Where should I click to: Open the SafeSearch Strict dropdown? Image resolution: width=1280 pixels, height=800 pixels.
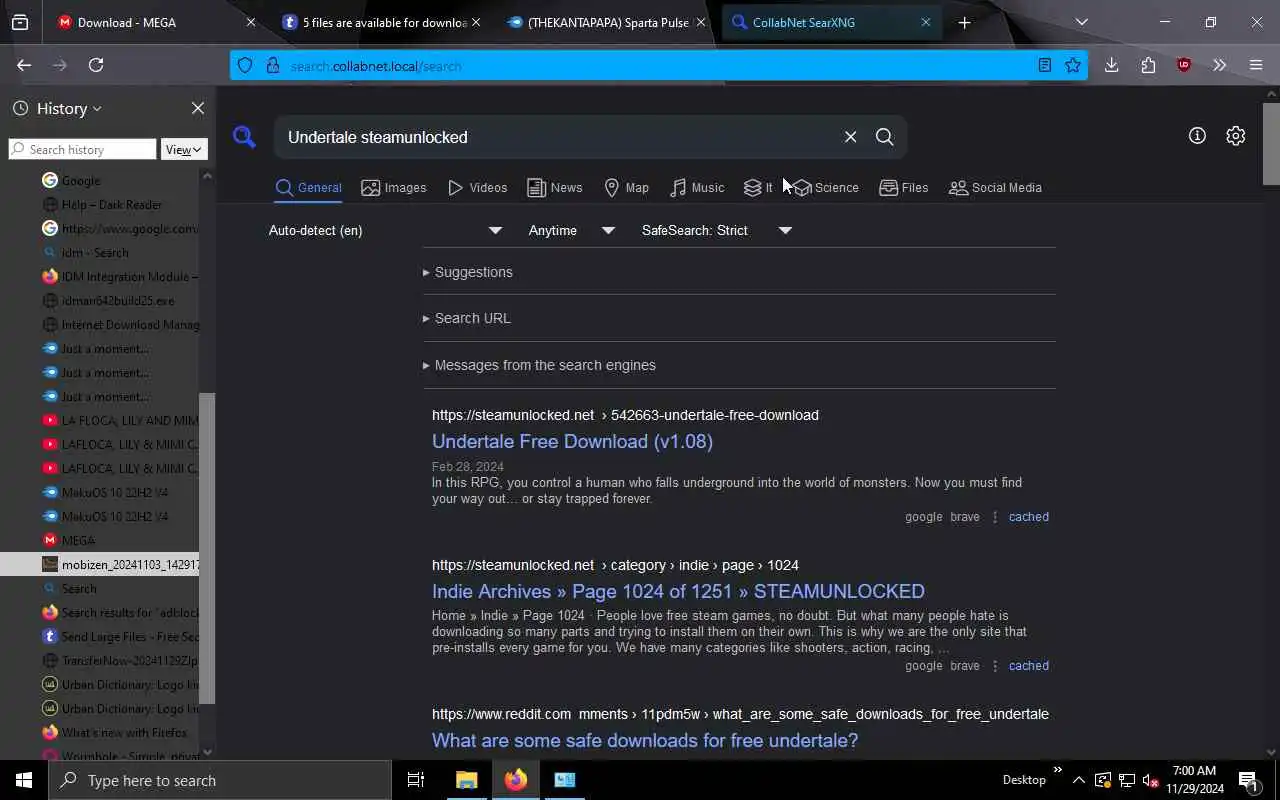[x=716, y=230]
